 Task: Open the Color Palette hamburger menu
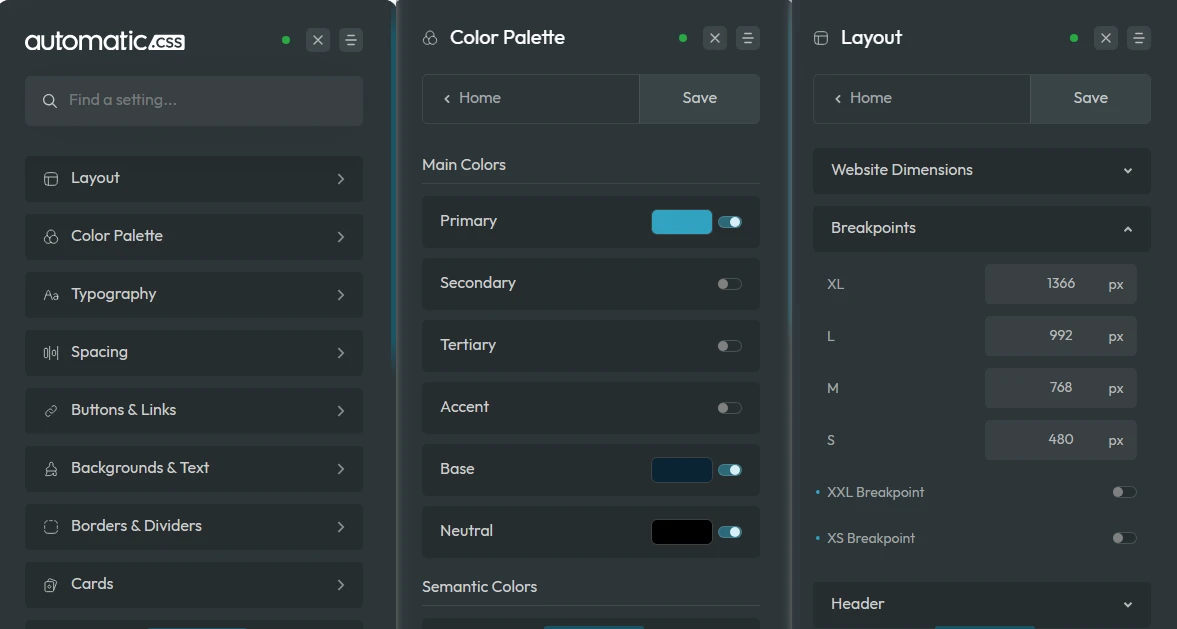pos(748,37)
